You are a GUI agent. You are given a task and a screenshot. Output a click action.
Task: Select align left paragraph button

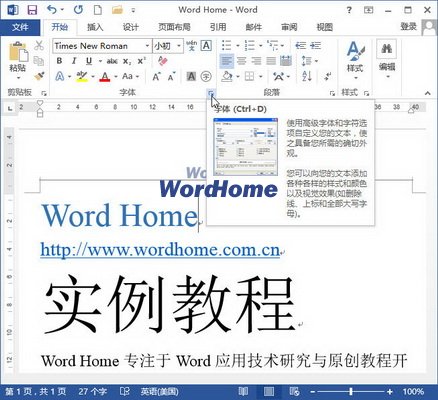pyautogui.click(x=227, y=61)
